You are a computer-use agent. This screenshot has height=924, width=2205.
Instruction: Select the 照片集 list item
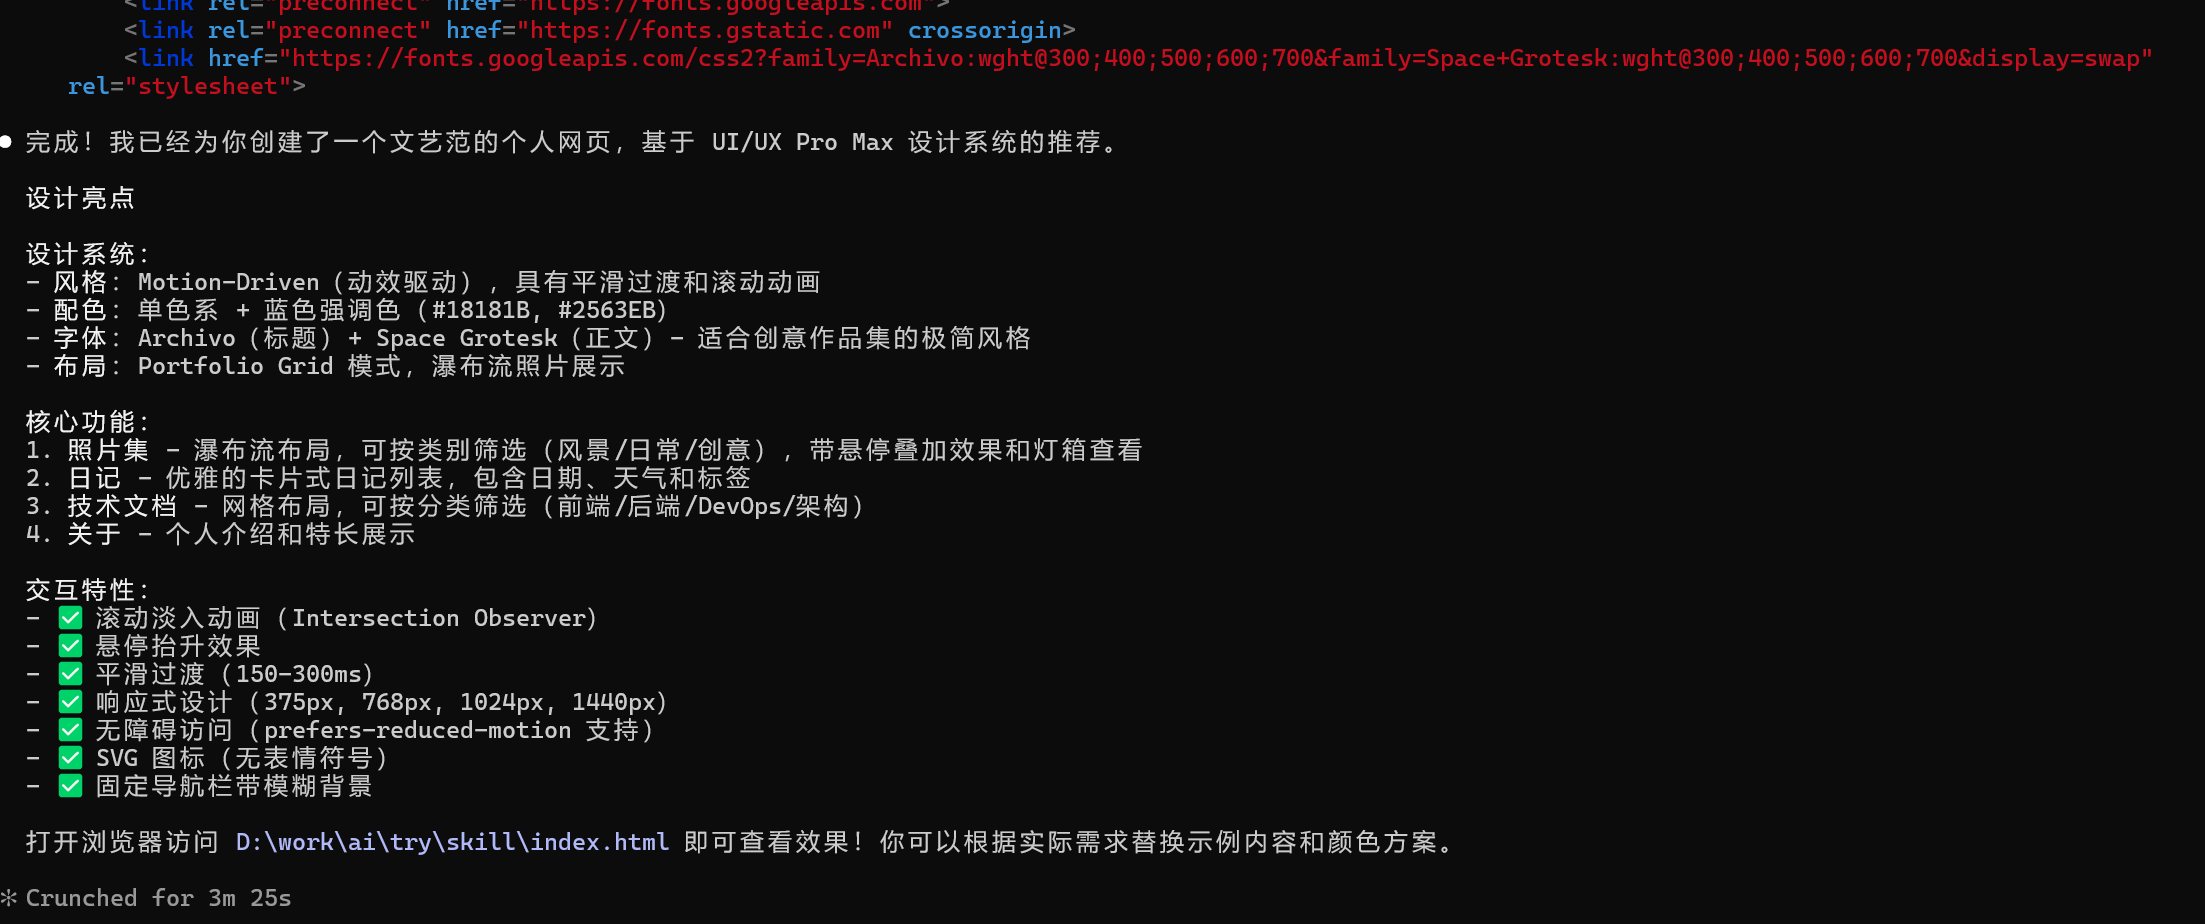tap(108, 450)
